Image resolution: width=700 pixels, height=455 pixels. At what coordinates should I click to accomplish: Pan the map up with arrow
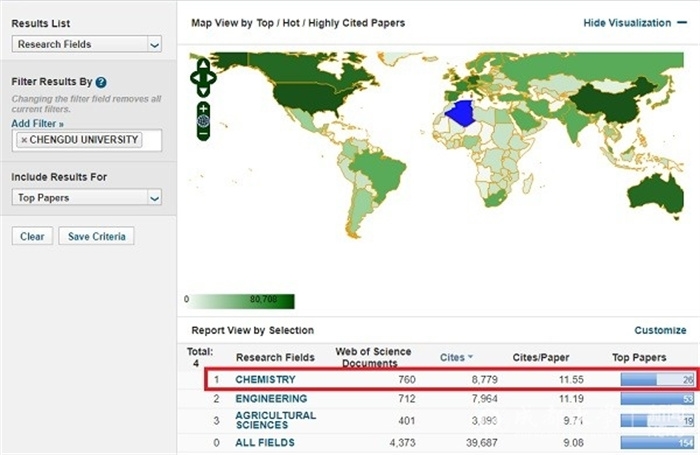(x=203, y=64)
